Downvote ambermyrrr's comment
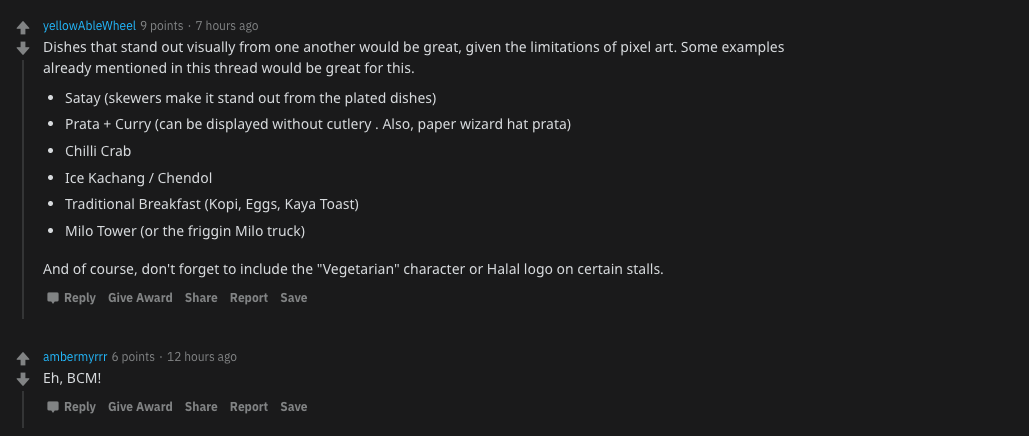 pyautogui.click(x=23, y=379)
